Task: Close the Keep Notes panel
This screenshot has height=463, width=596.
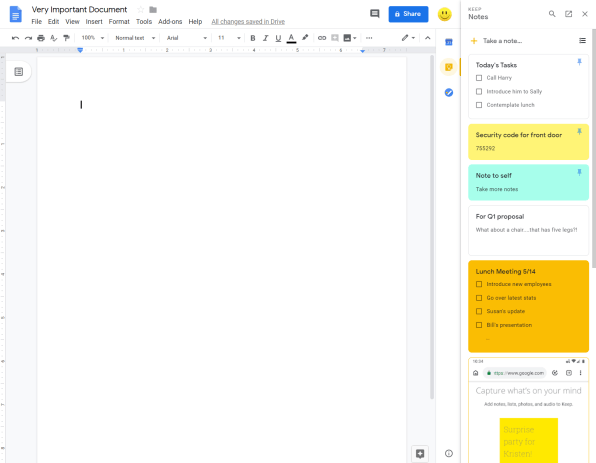Action: 585,14
